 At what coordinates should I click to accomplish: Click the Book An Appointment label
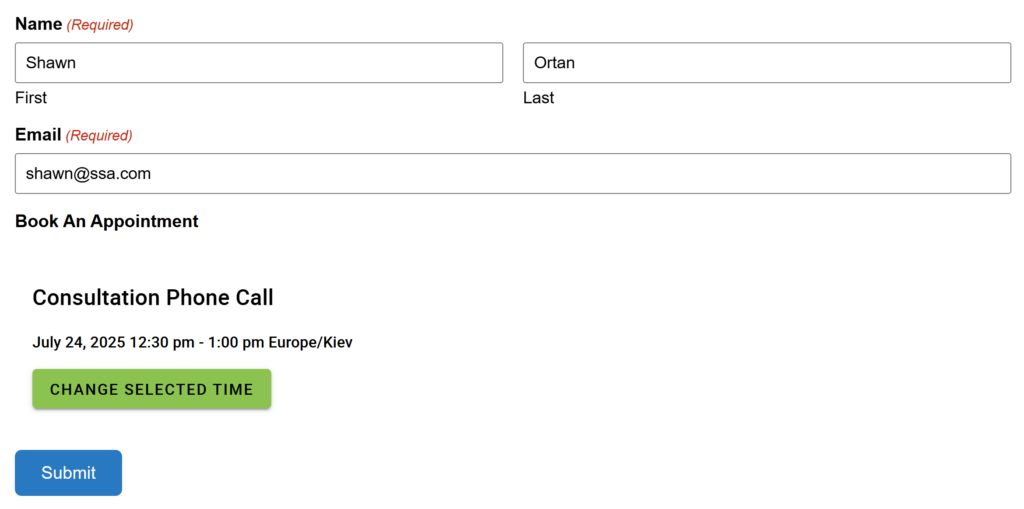coord(107,221)
